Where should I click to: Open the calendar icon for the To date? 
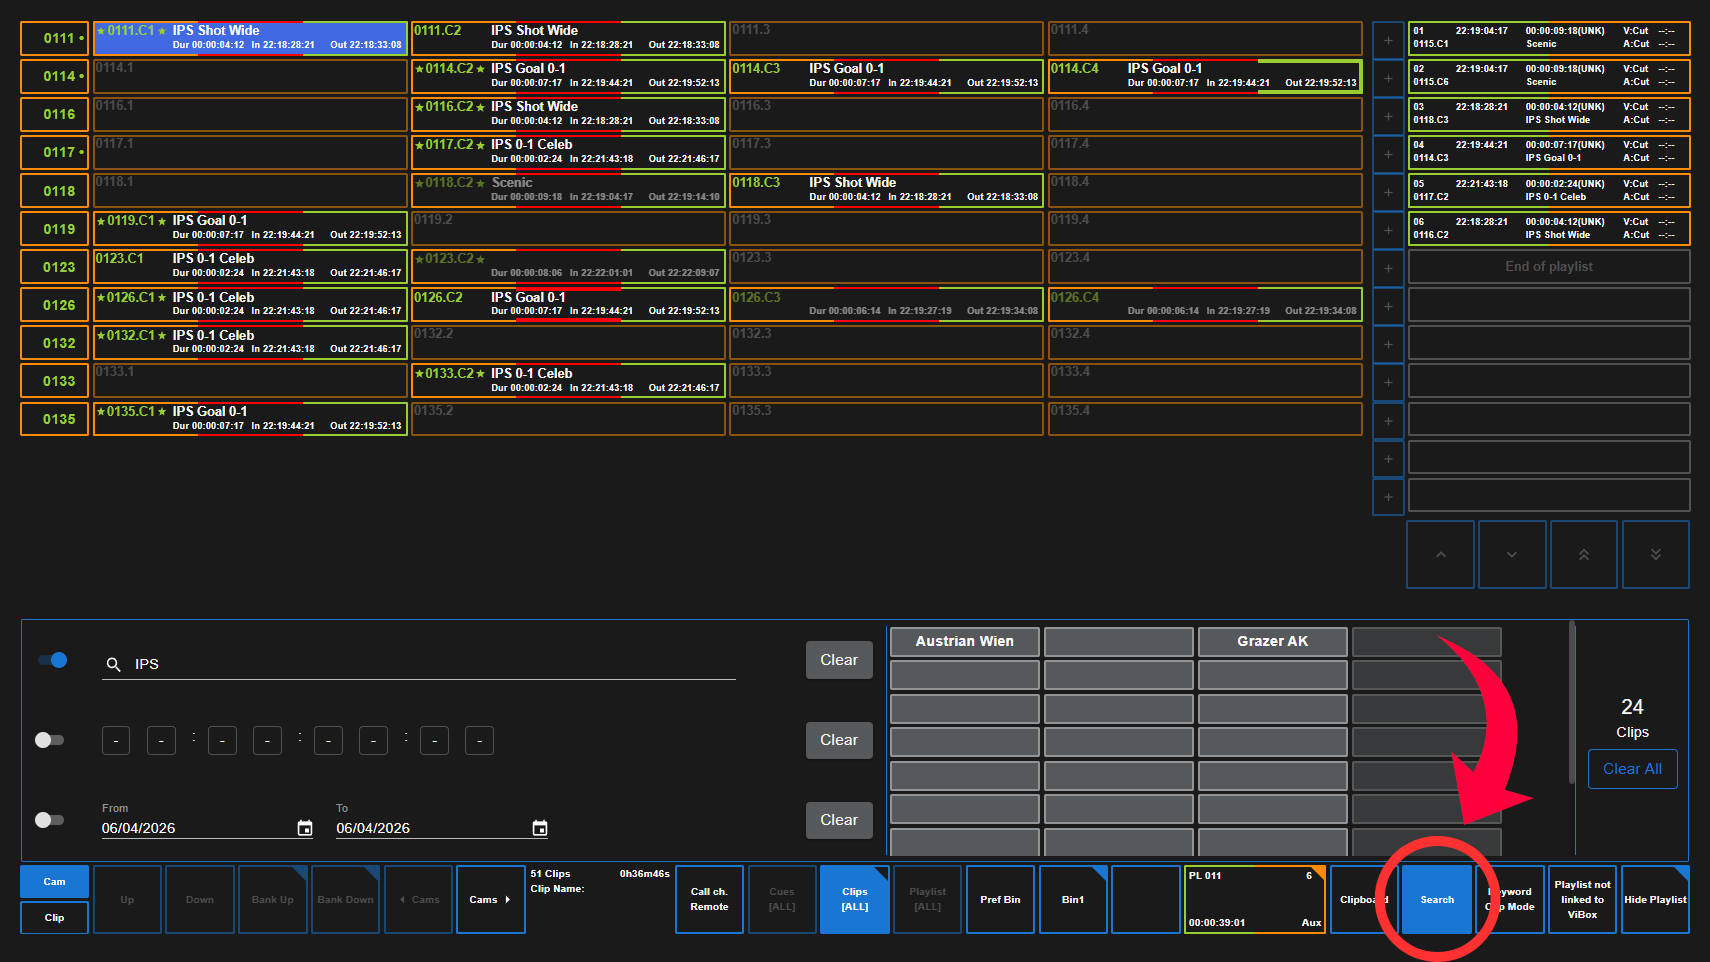click(x=540, y=828)
